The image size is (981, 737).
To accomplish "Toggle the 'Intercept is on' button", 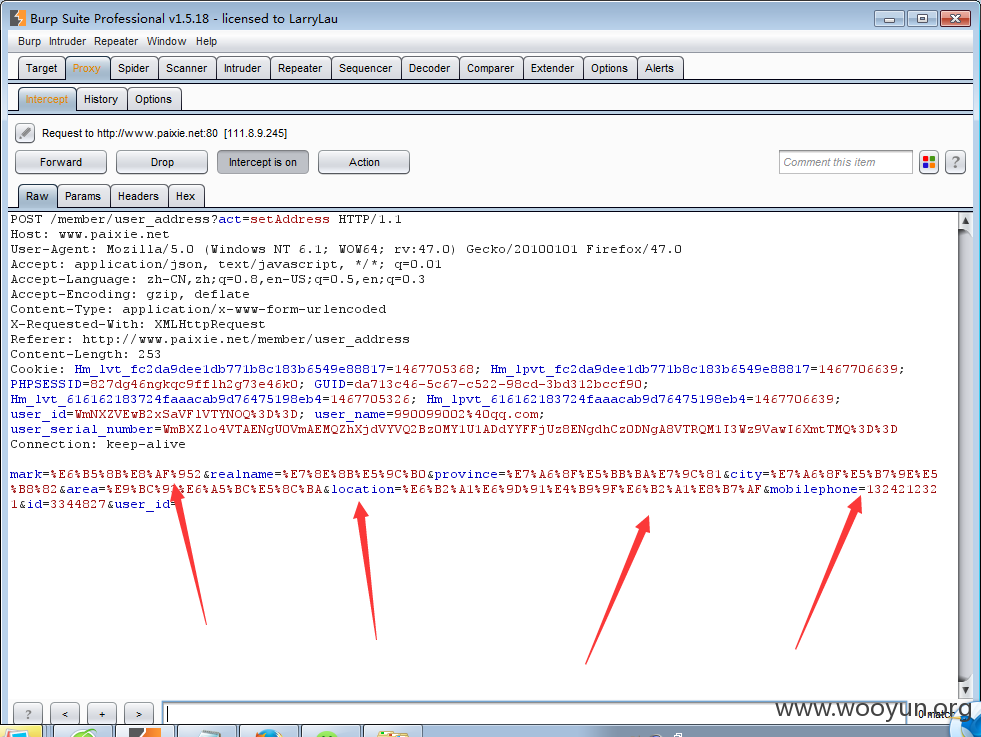I will (x=263, y=162).
